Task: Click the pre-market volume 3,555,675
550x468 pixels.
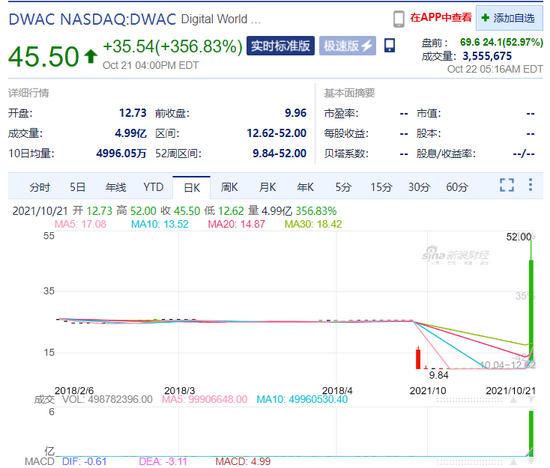Action: point(487,56)
